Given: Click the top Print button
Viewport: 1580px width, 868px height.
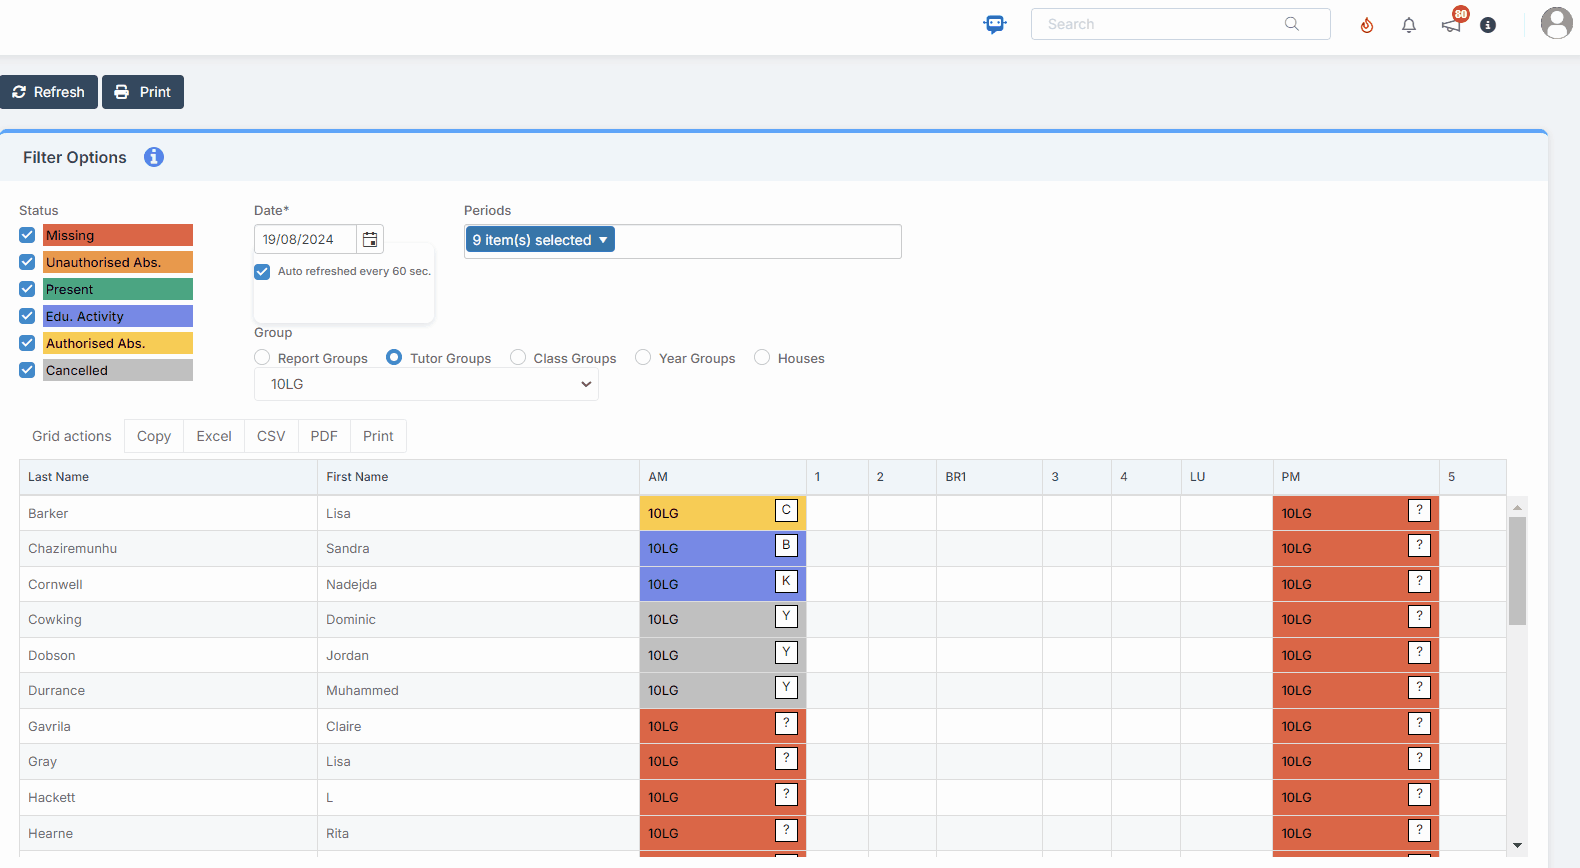Looking at the screenshot, I should pyautogui.click(x=143, y=92).
